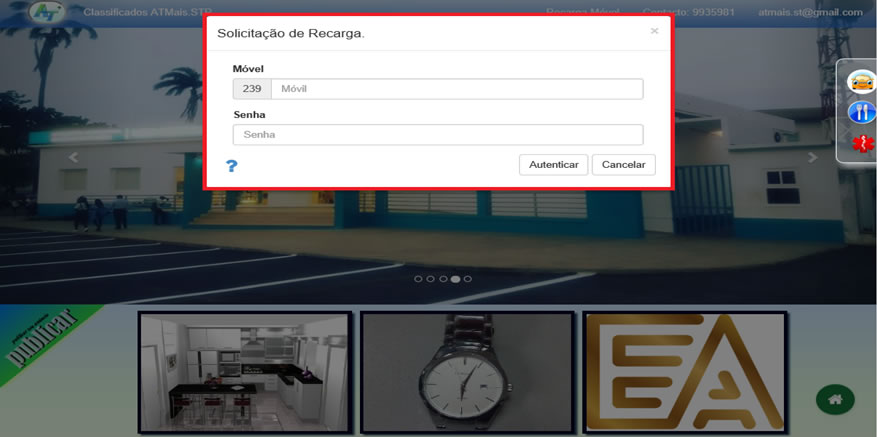This screenshot has width=877, height=437.
Task: Open the restaurant fork and knife icon
Action: coord(861,112)
